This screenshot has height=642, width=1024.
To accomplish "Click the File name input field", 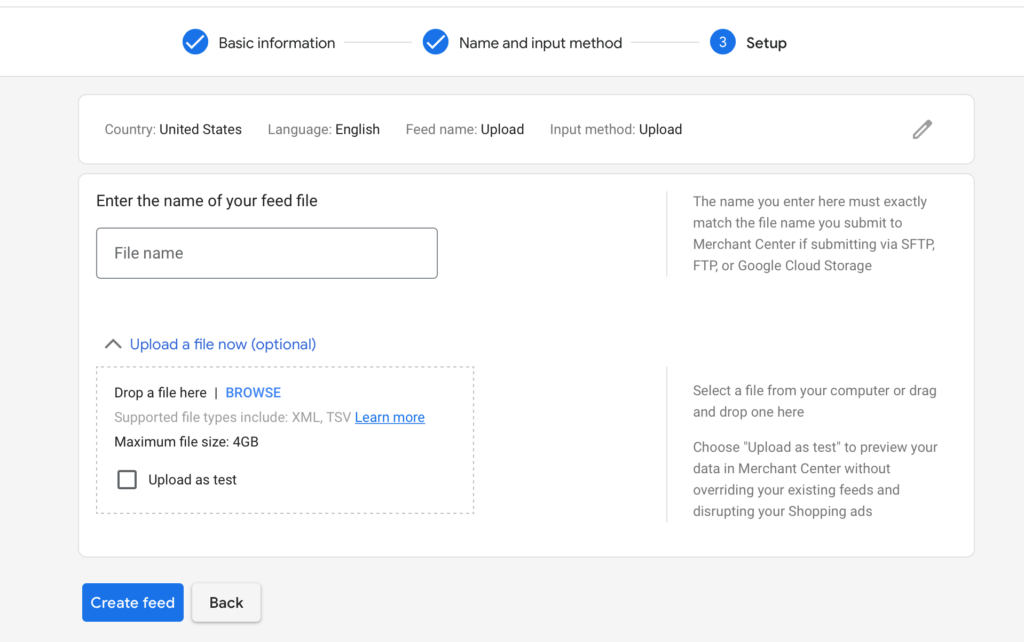I will (266, 253).
